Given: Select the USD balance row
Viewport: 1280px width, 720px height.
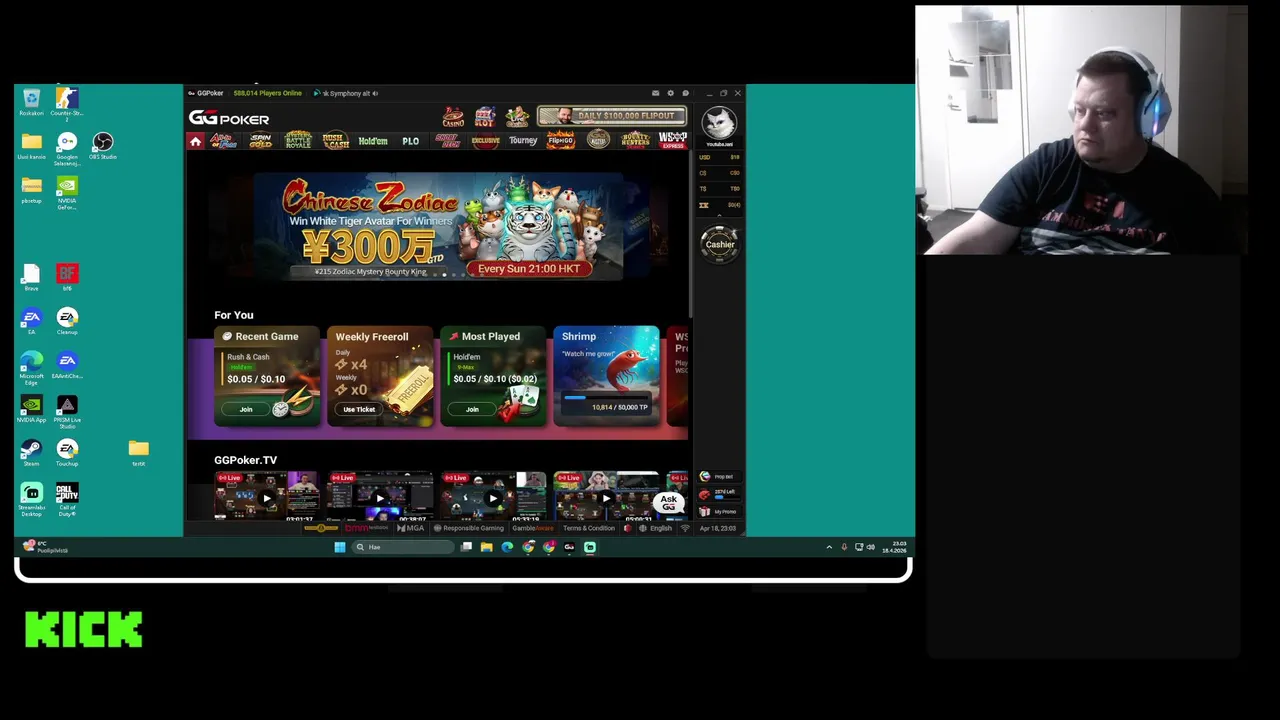Looking at the screenshot, I should (719, 157).
